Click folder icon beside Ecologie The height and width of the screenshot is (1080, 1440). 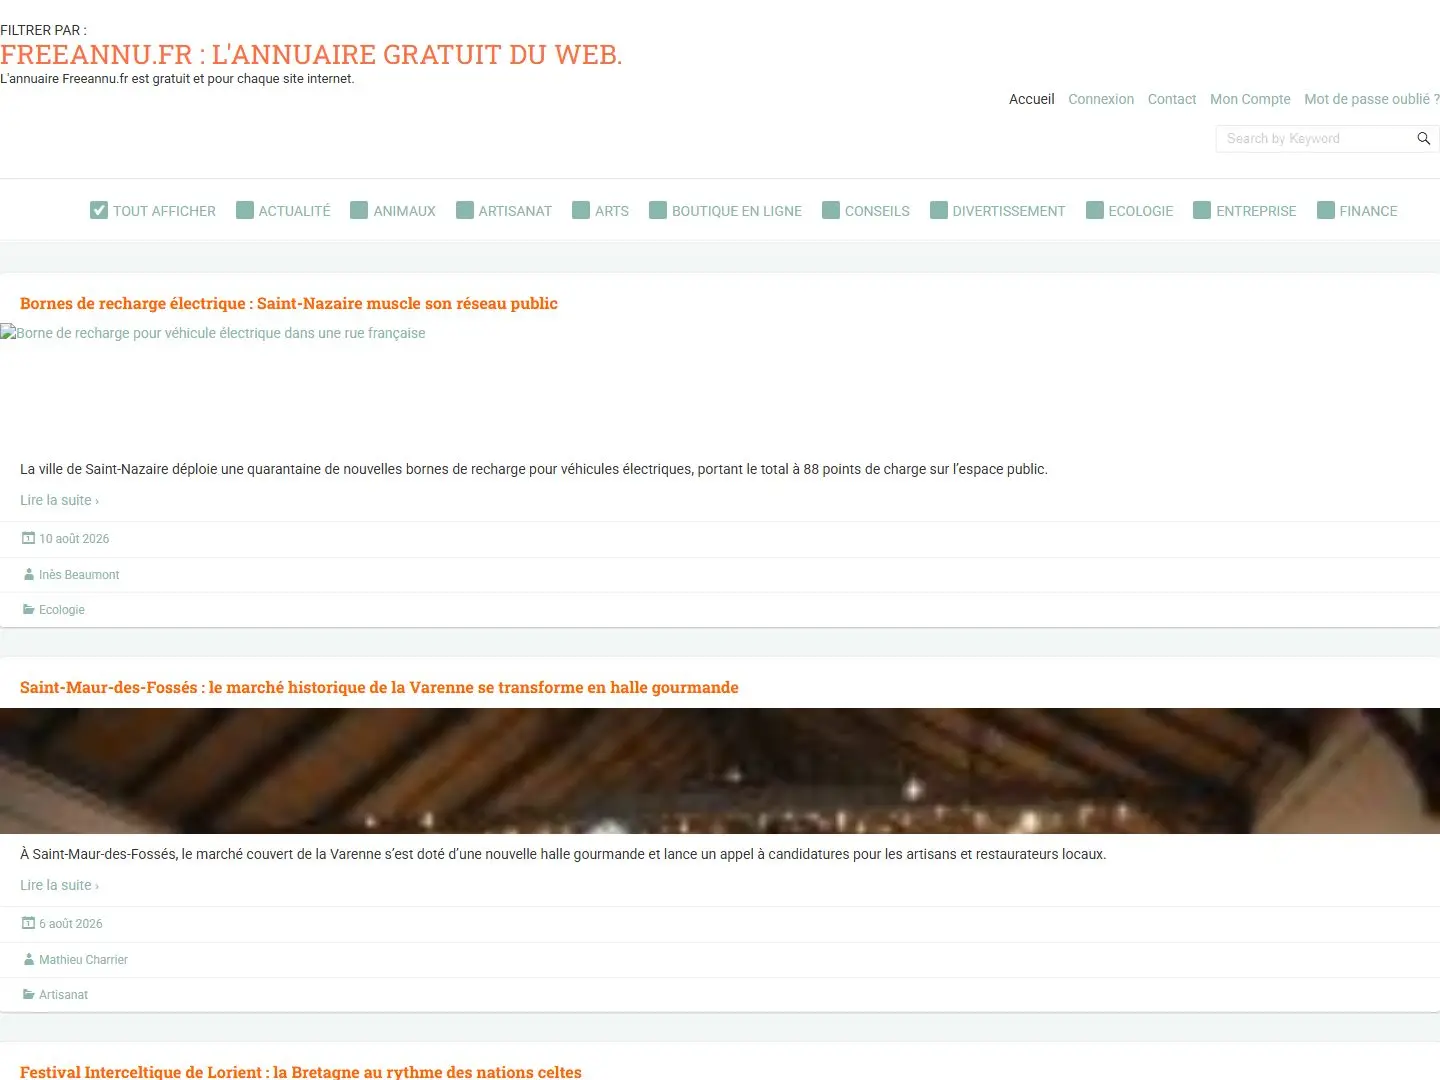pos(29,609)
